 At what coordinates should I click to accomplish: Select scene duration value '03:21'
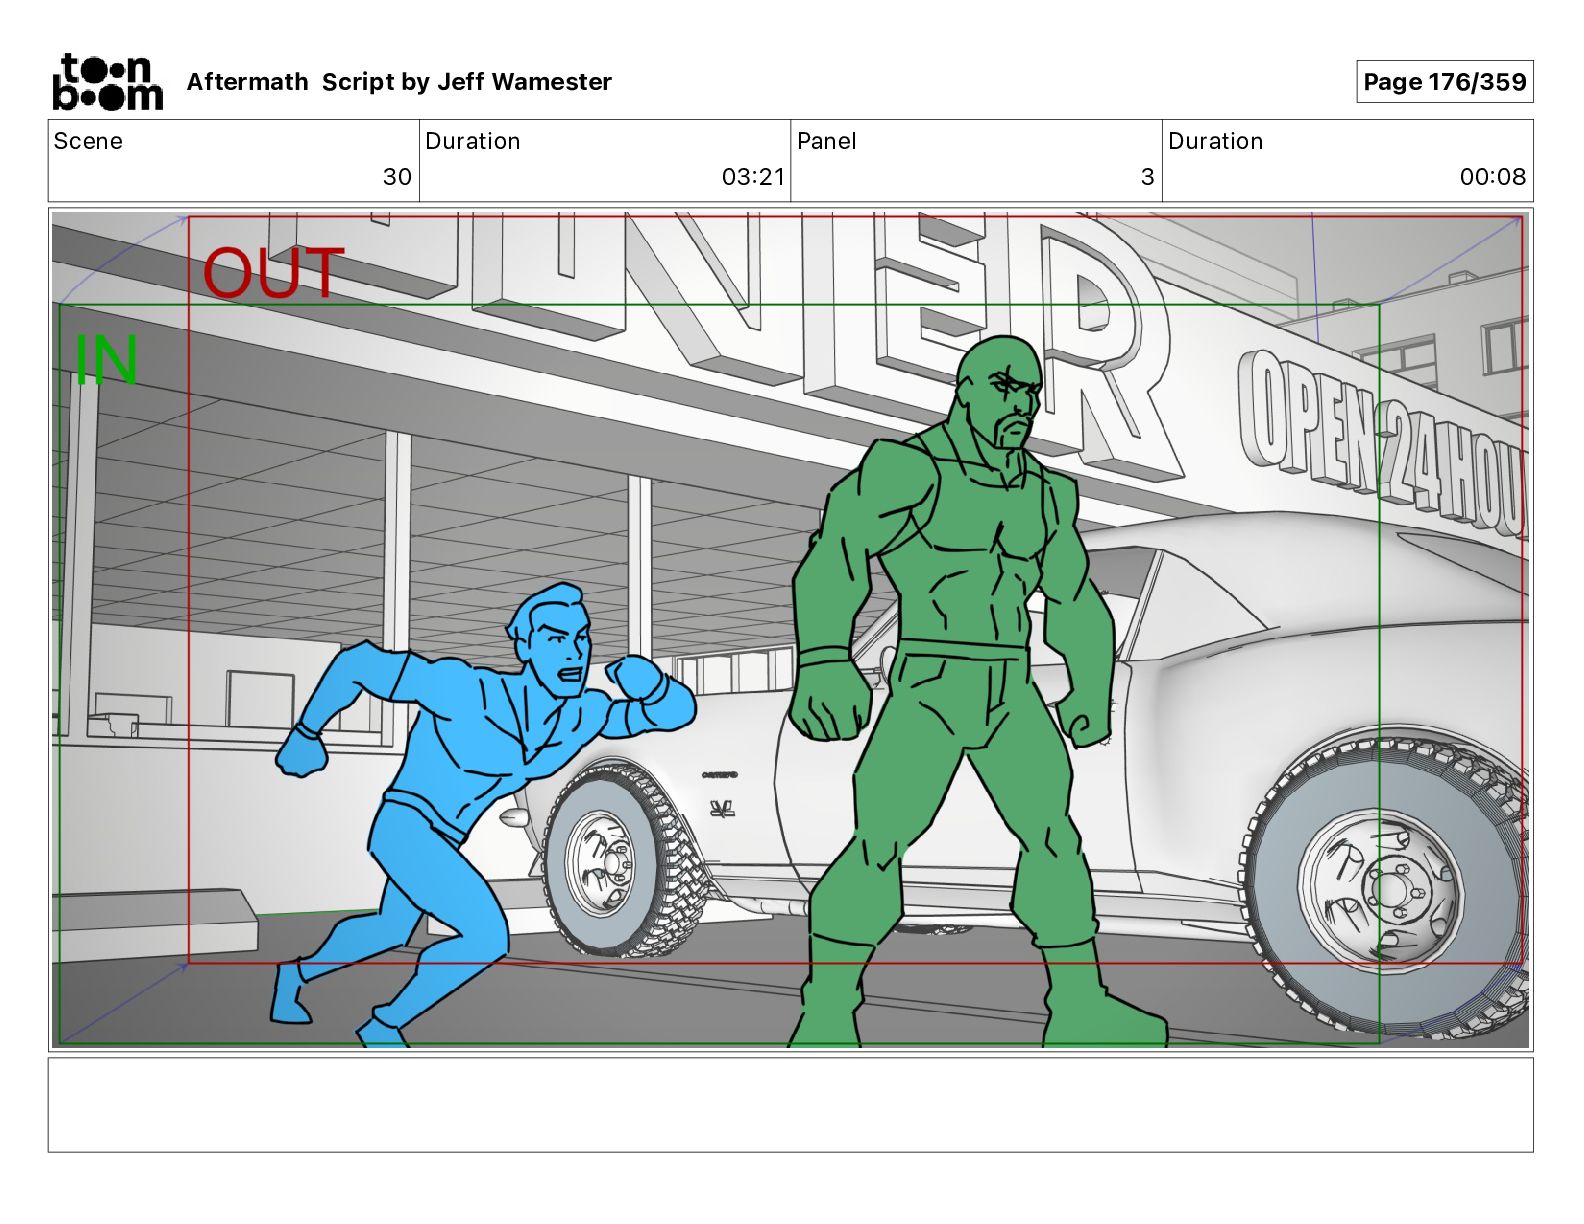[x=753, y=177]
